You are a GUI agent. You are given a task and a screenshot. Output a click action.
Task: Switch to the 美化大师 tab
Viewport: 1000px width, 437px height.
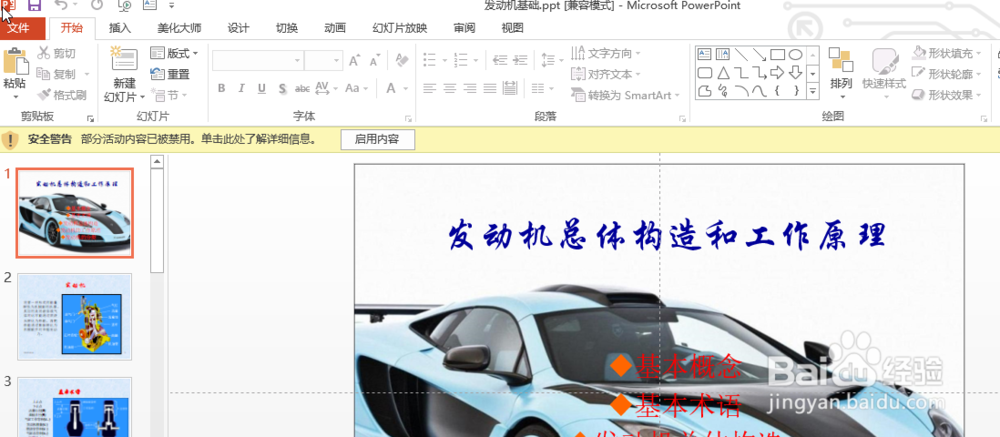179,28
